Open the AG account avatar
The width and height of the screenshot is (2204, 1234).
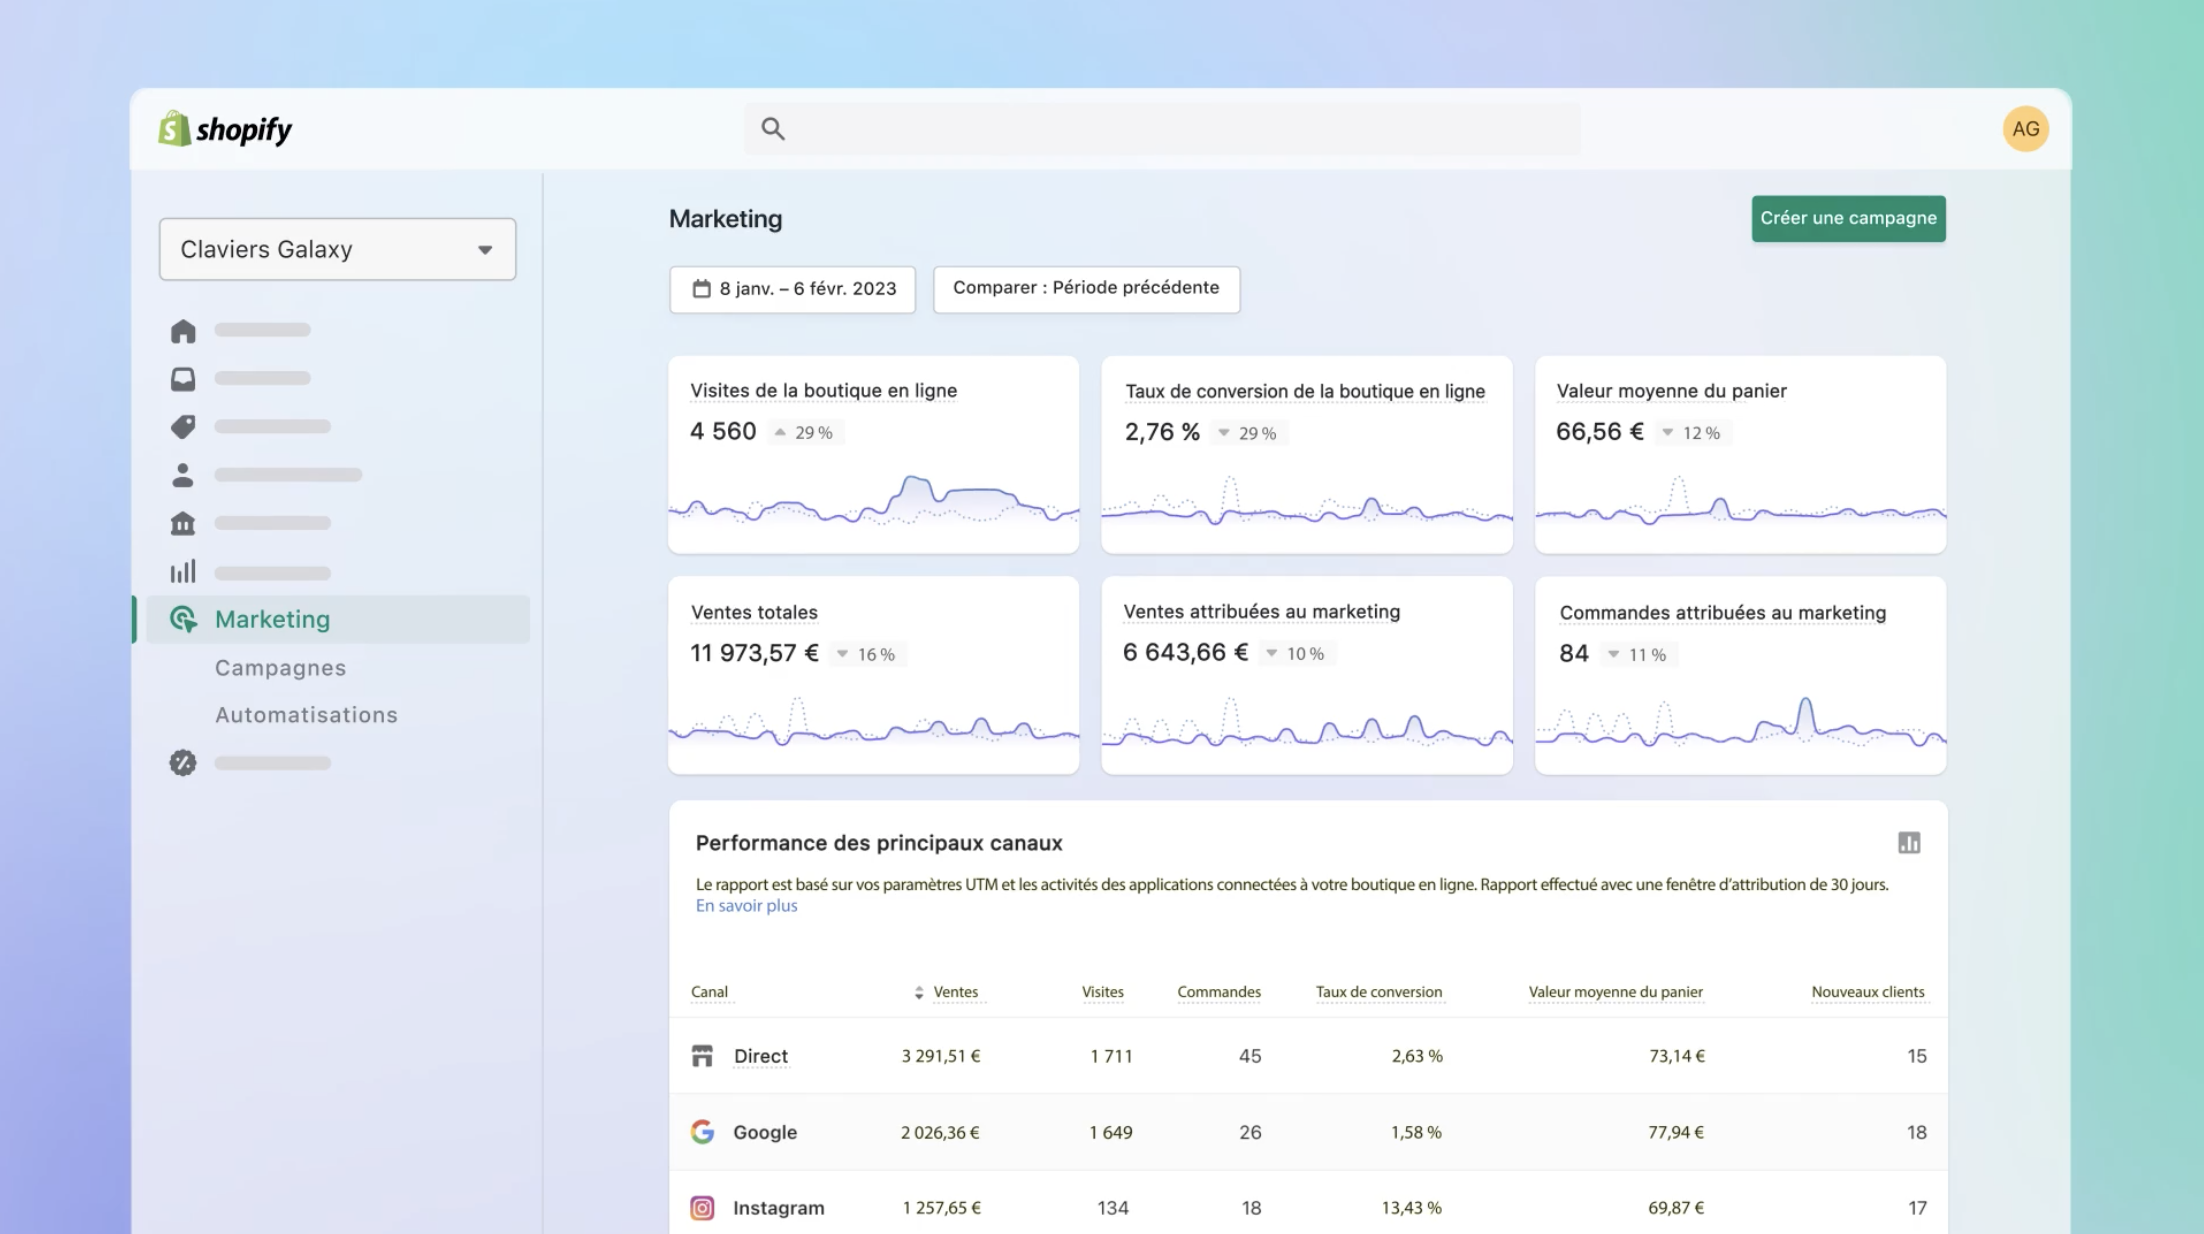2025,129
